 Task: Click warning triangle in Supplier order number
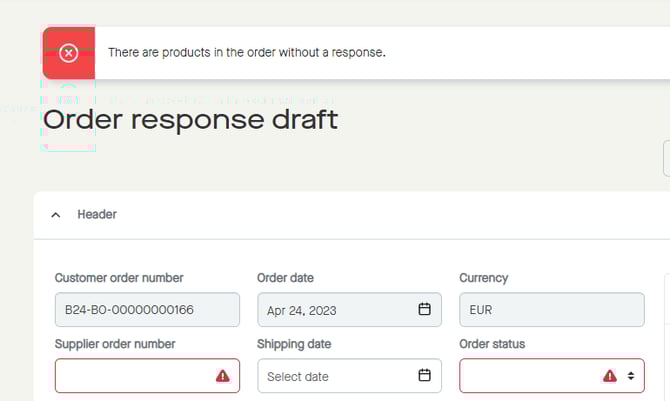coord(222,376)
